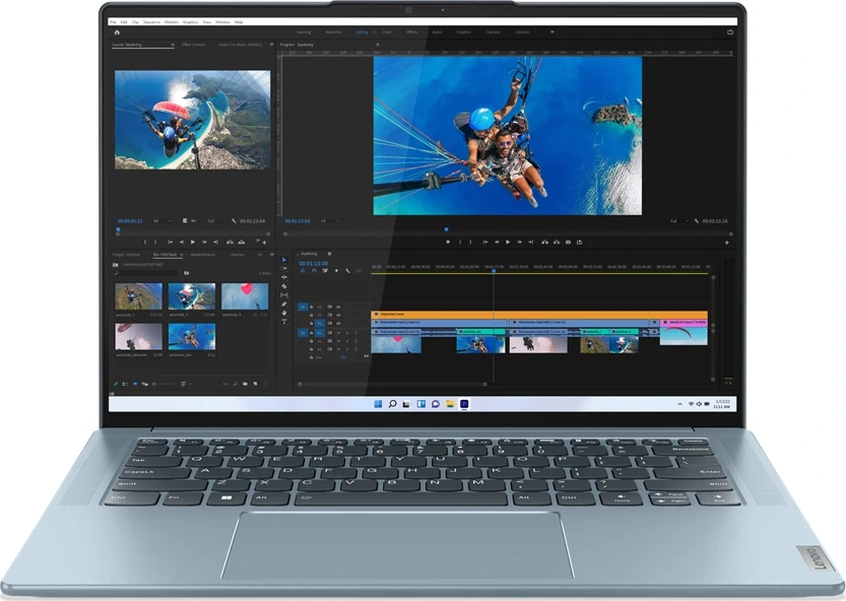The height and width of the screenshot is (601, 846).
Task: Open Windows Search from the taskbar
Action: [x=393, y=403]
